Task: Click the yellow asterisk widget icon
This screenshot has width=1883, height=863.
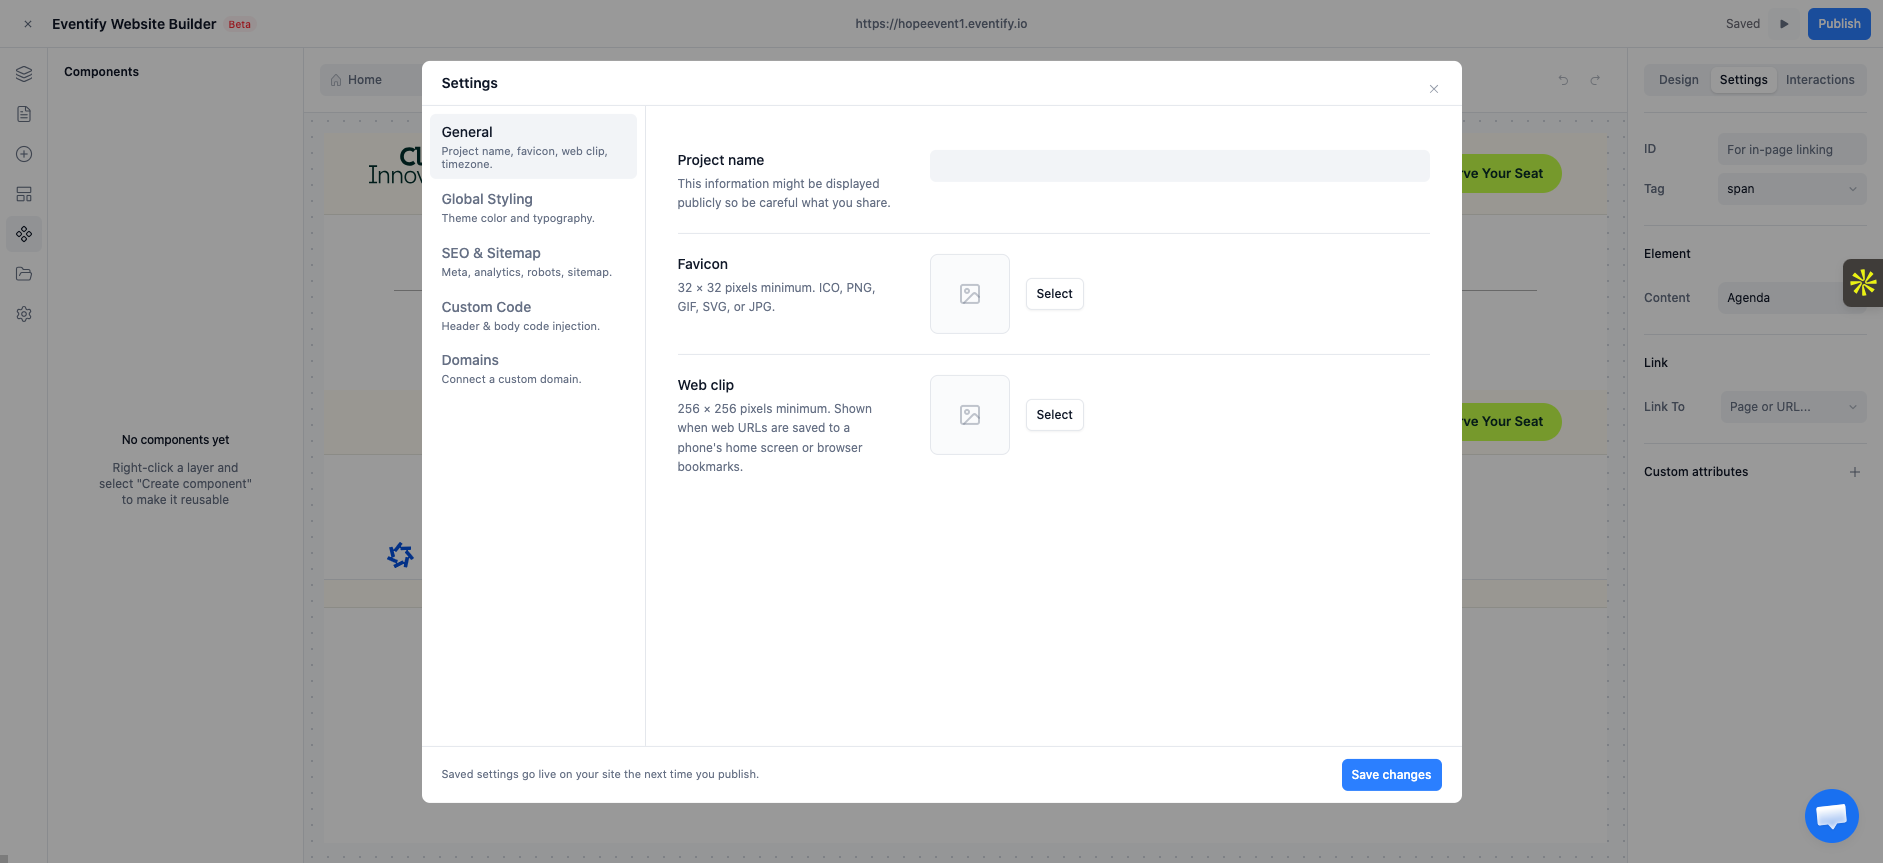Action: click(1863, 283)
